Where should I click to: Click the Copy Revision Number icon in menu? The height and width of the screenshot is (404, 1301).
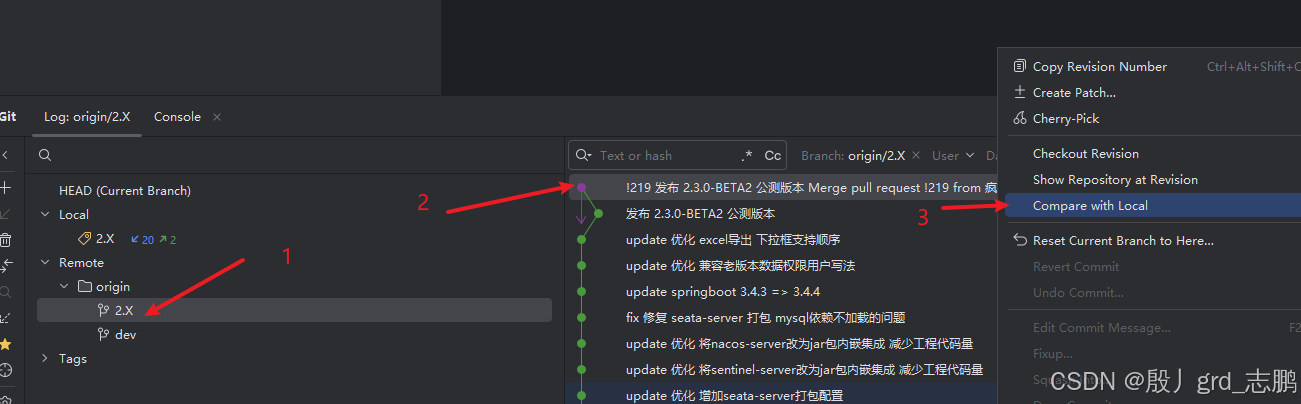[x=1020, y=66]
